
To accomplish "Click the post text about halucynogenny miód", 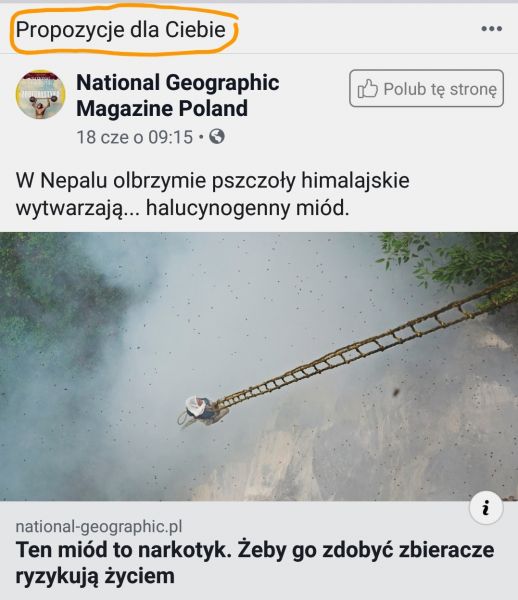I will [x=213, y=194].
